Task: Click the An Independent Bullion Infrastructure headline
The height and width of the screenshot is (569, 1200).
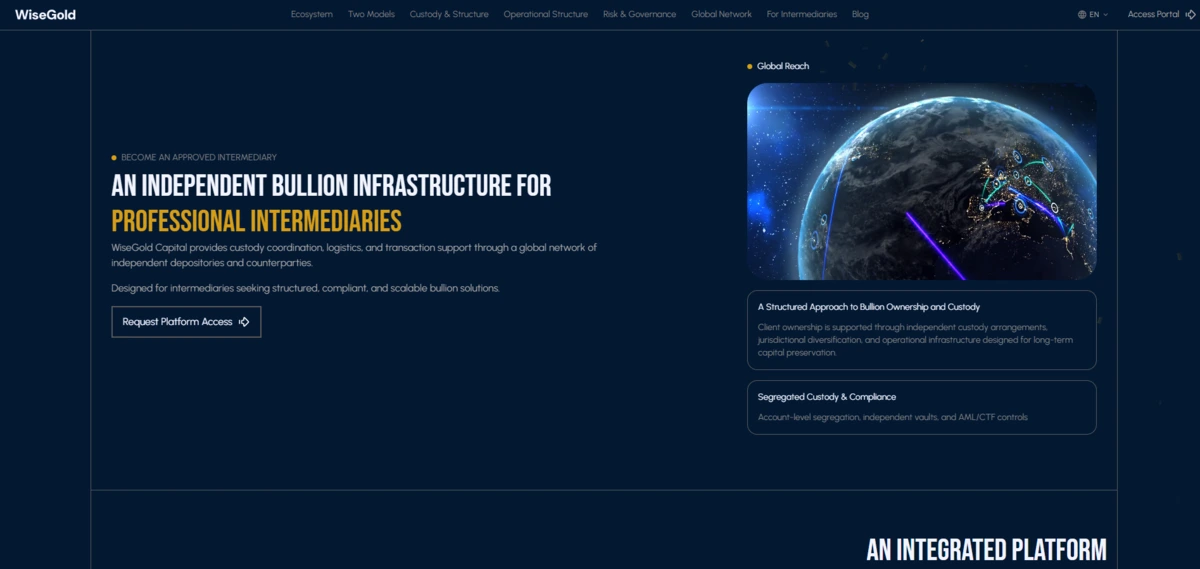Action: pos(331,185)
